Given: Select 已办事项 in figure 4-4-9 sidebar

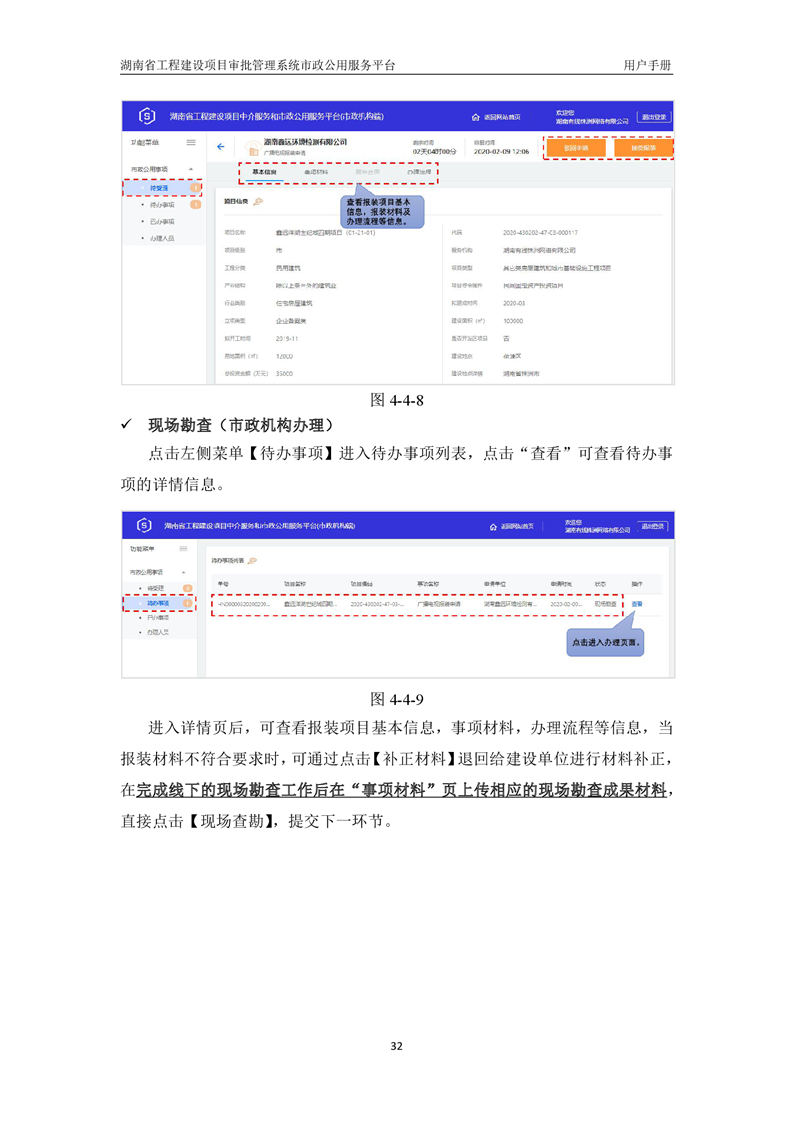Looking at the screenshot, I should 158,618.
